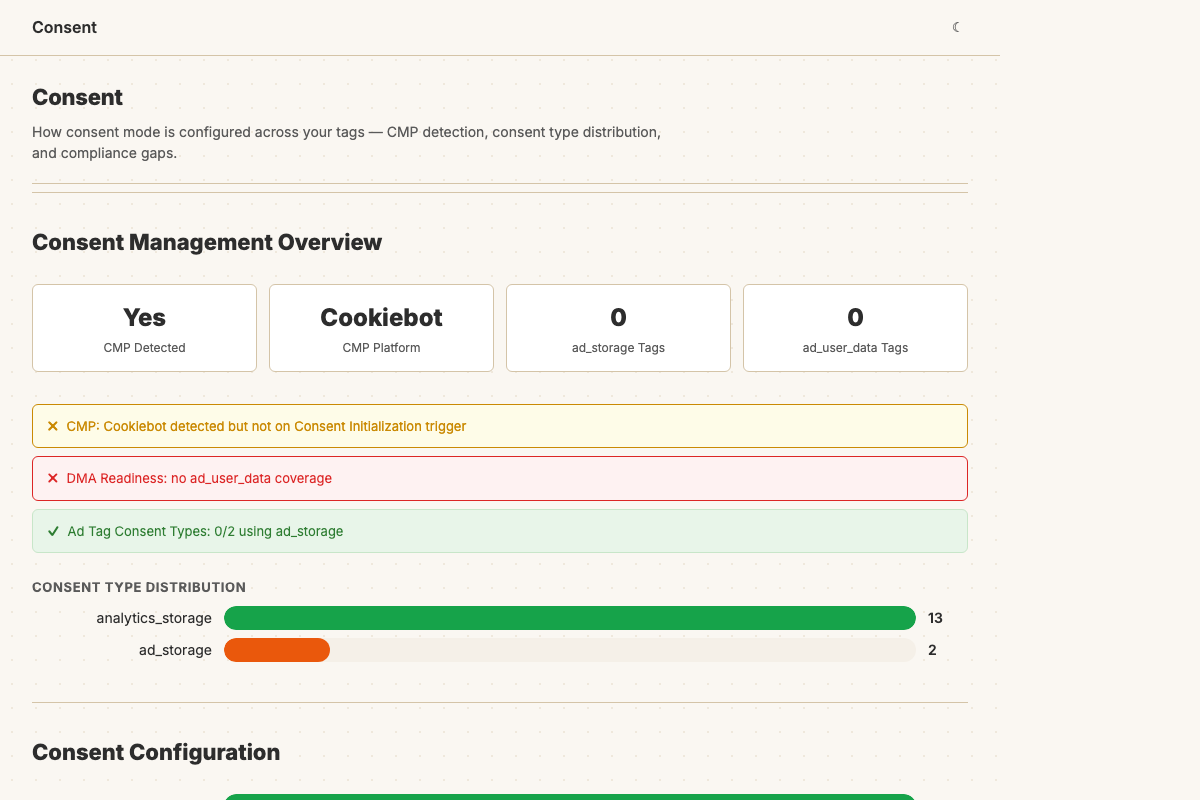Click the green analytics_storage bar
This screenshot has height=800, width=1200.
pos(569,618)
